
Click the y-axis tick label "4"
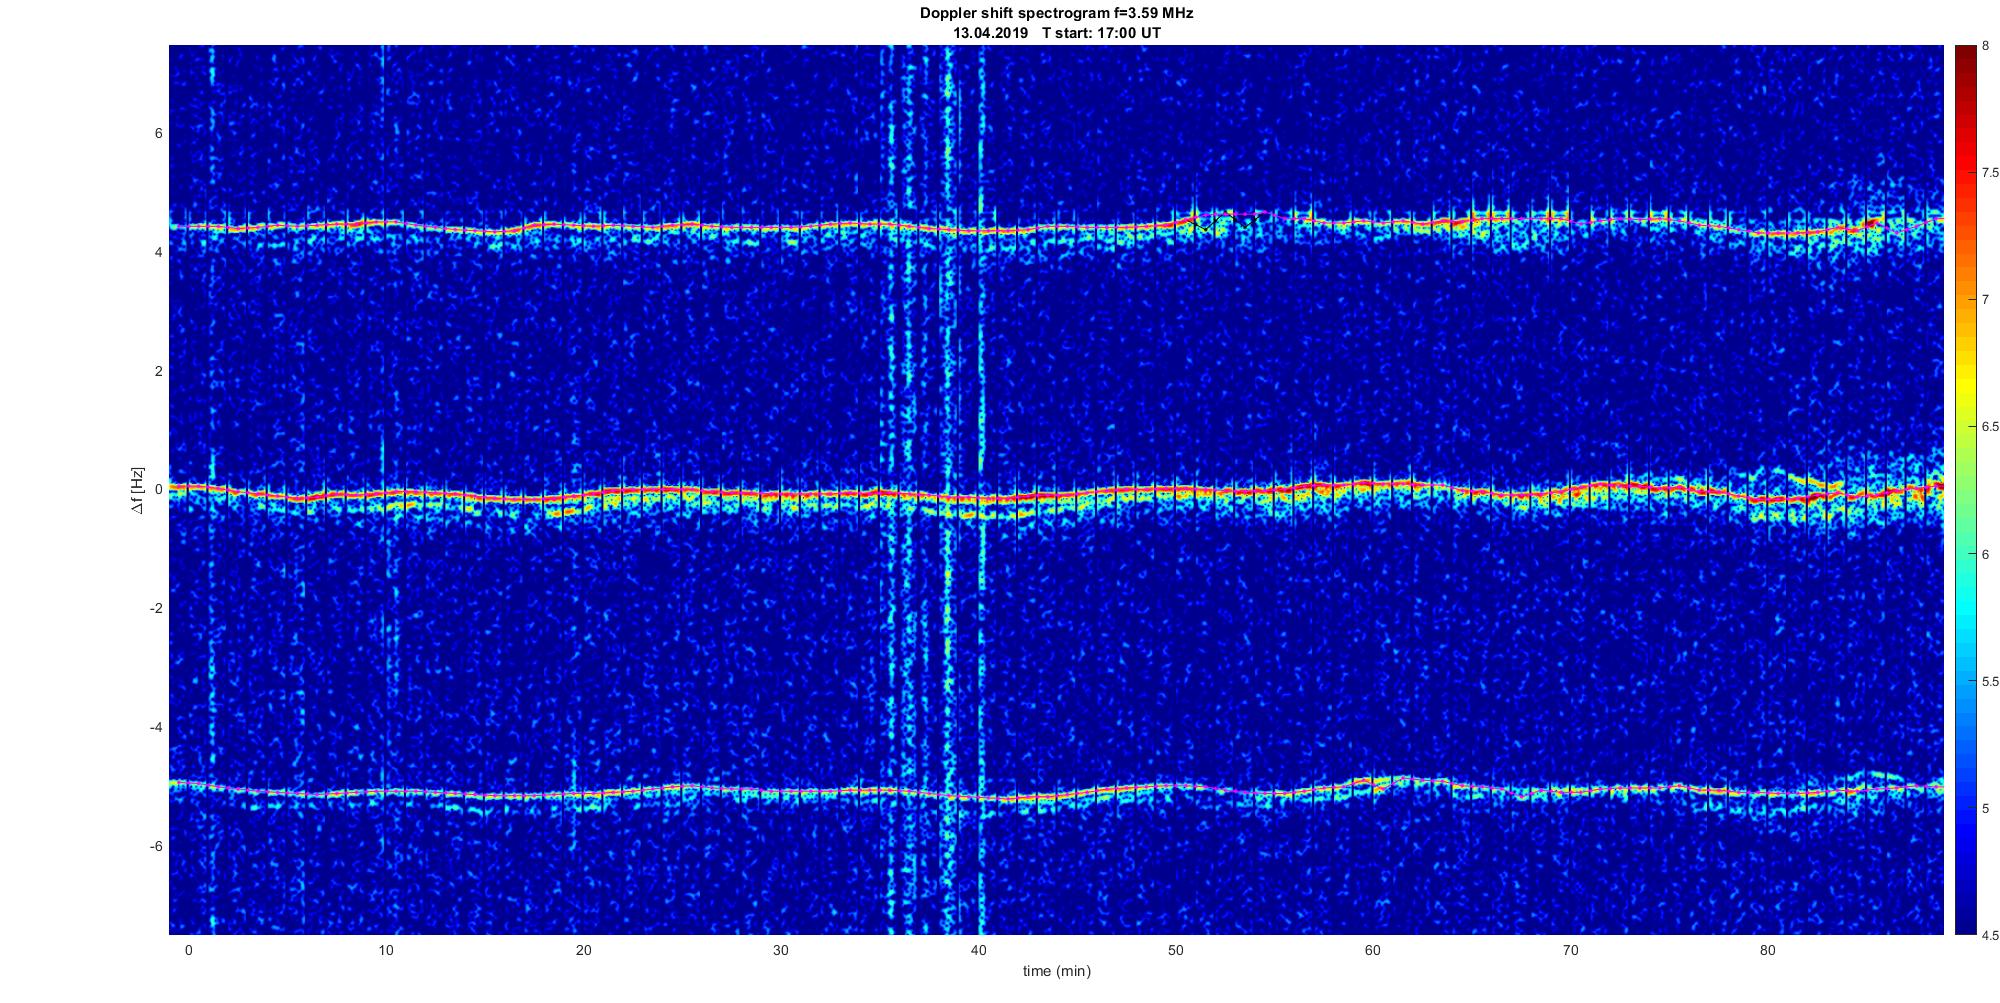(158, 253)
